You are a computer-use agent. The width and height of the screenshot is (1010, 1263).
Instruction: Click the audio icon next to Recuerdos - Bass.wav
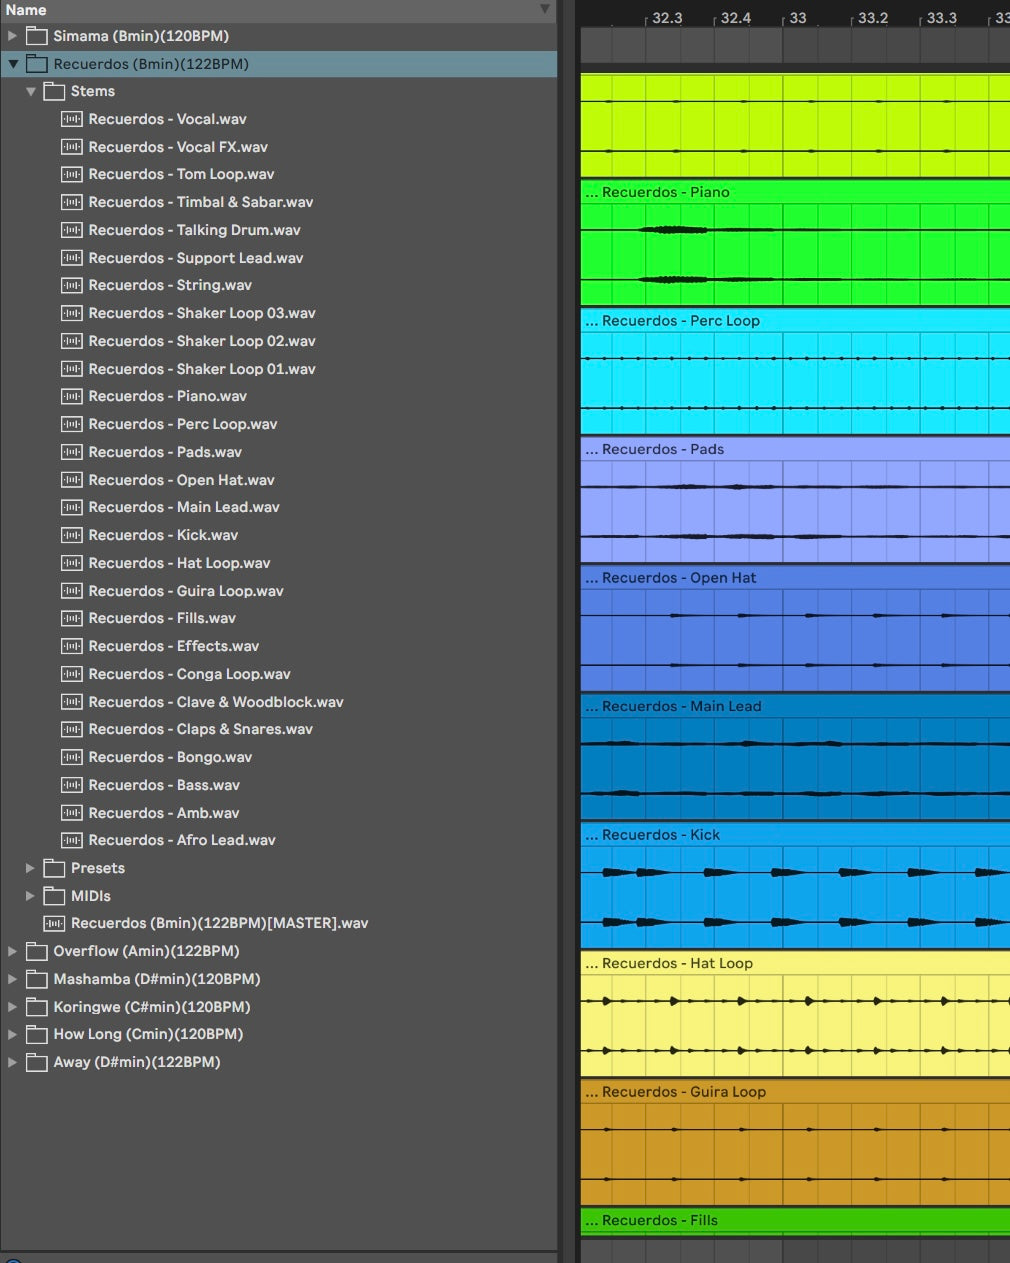pos(71,785)
